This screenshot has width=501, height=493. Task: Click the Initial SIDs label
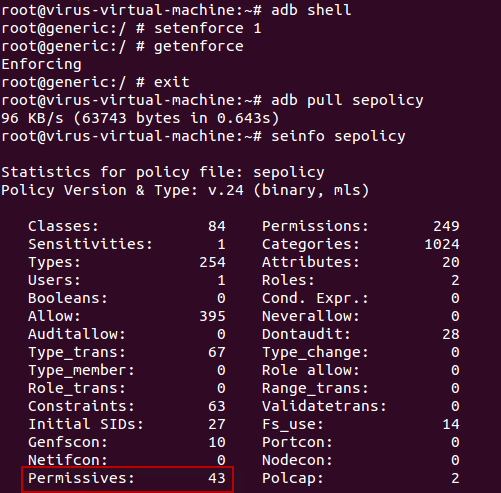pos(86,424)
